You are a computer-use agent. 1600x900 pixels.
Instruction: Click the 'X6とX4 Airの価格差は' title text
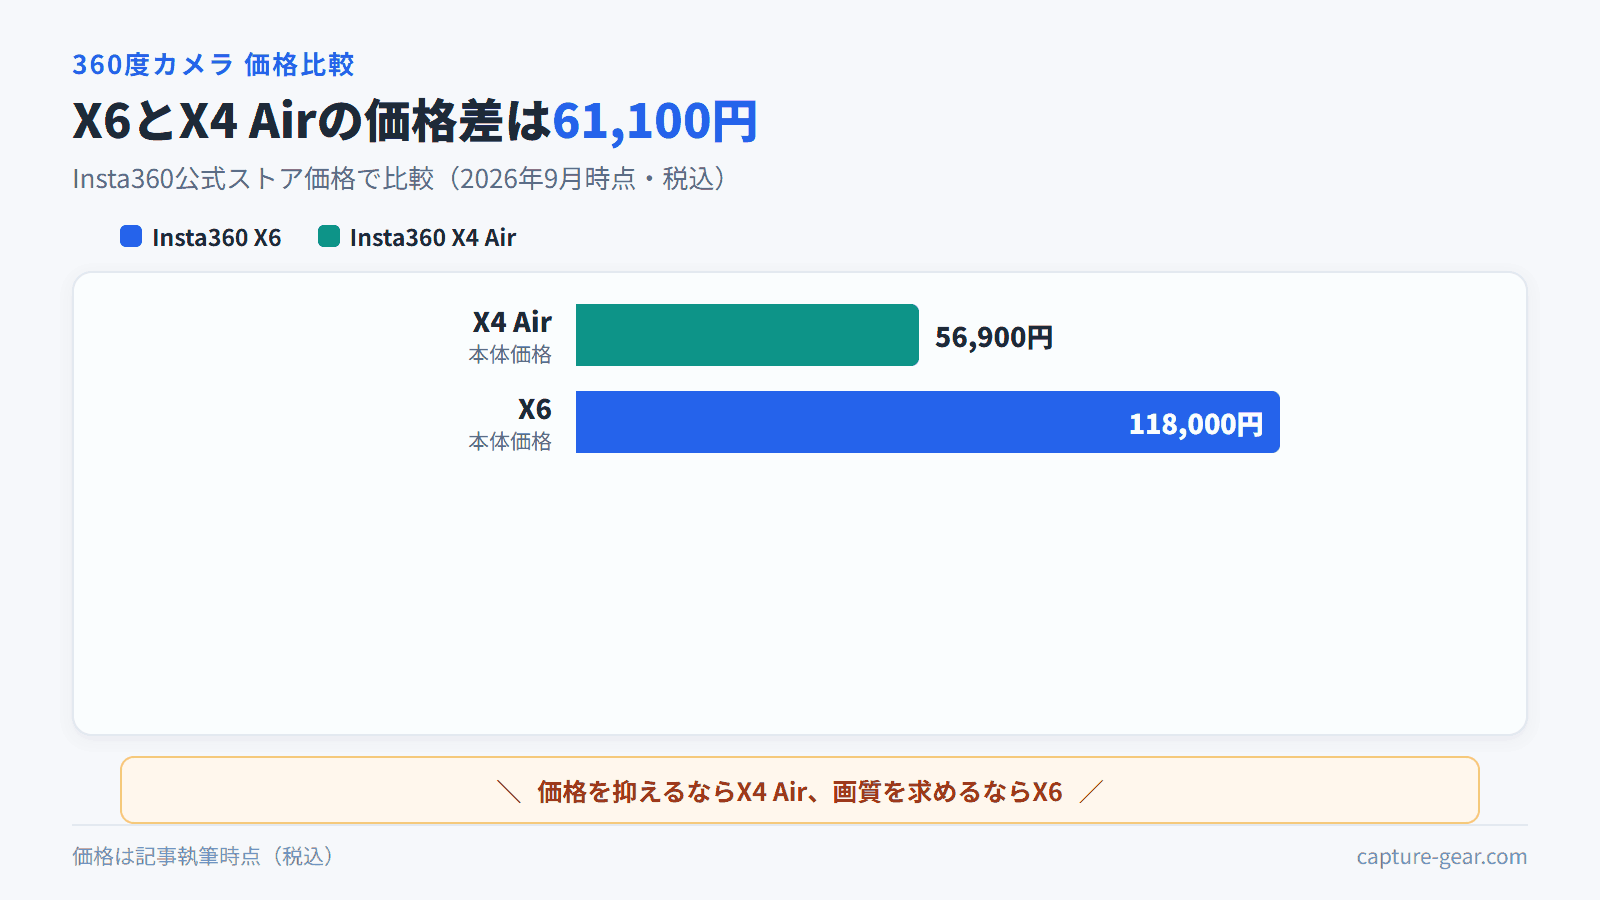[312, 121]
